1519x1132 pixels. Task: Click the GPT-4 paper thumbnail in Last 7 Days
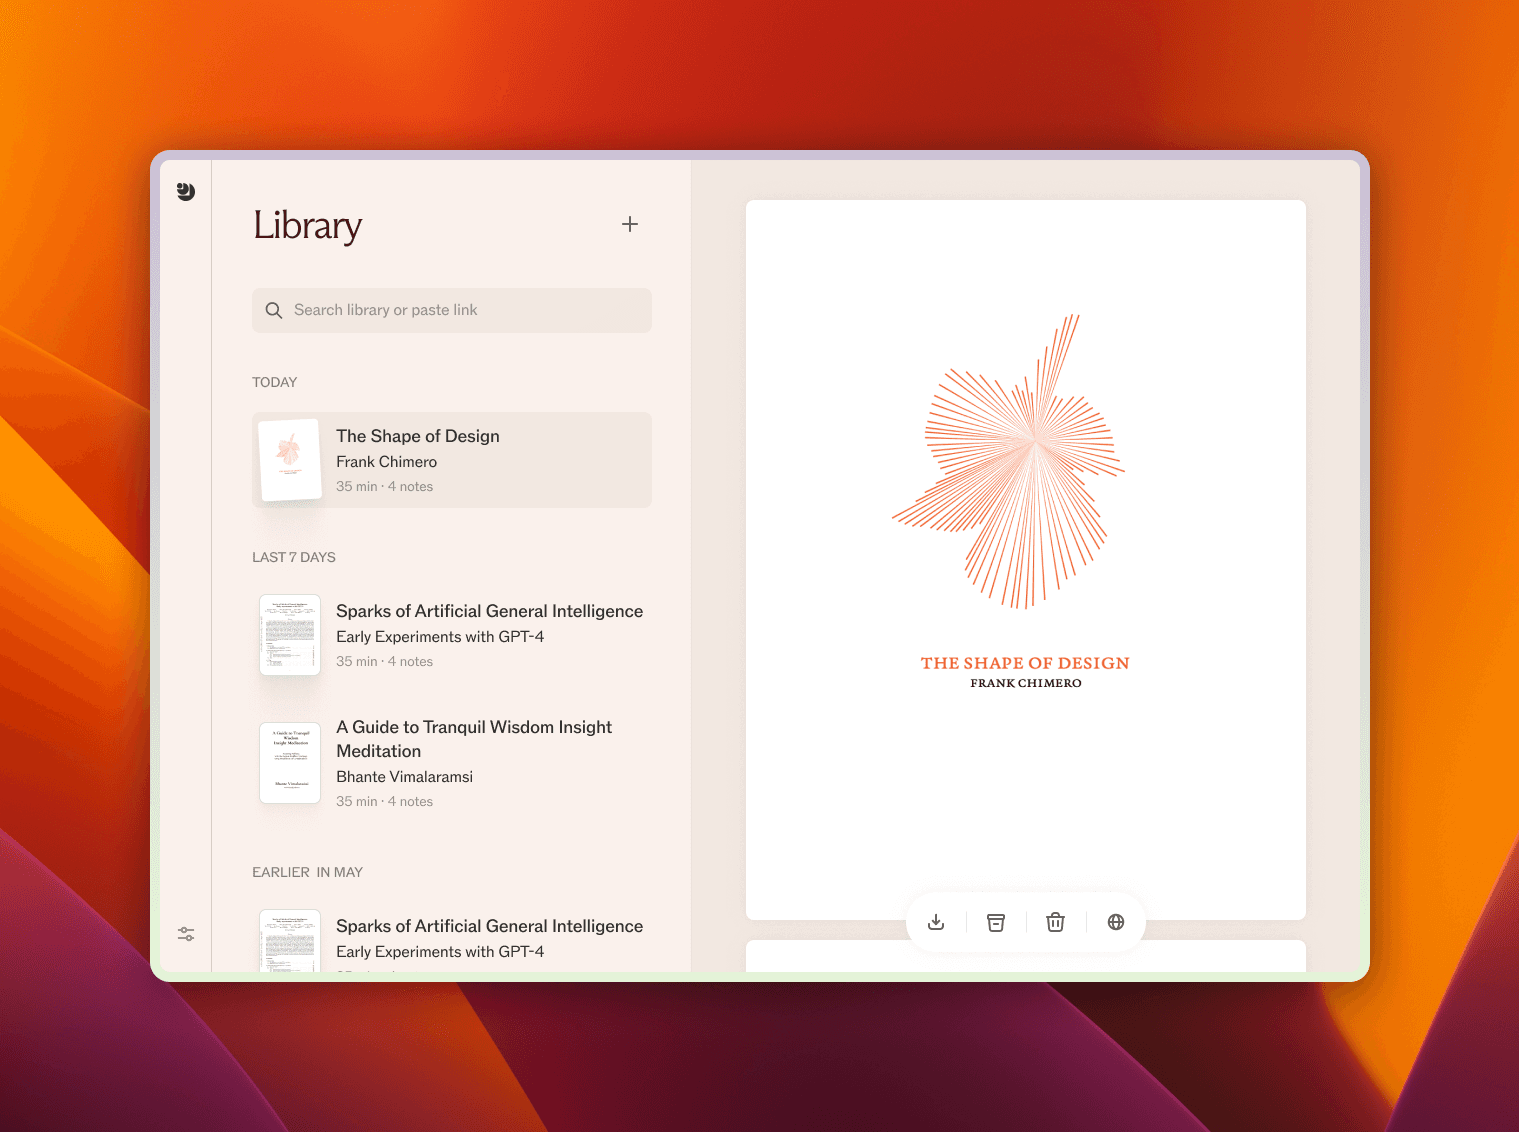(290, 635)
